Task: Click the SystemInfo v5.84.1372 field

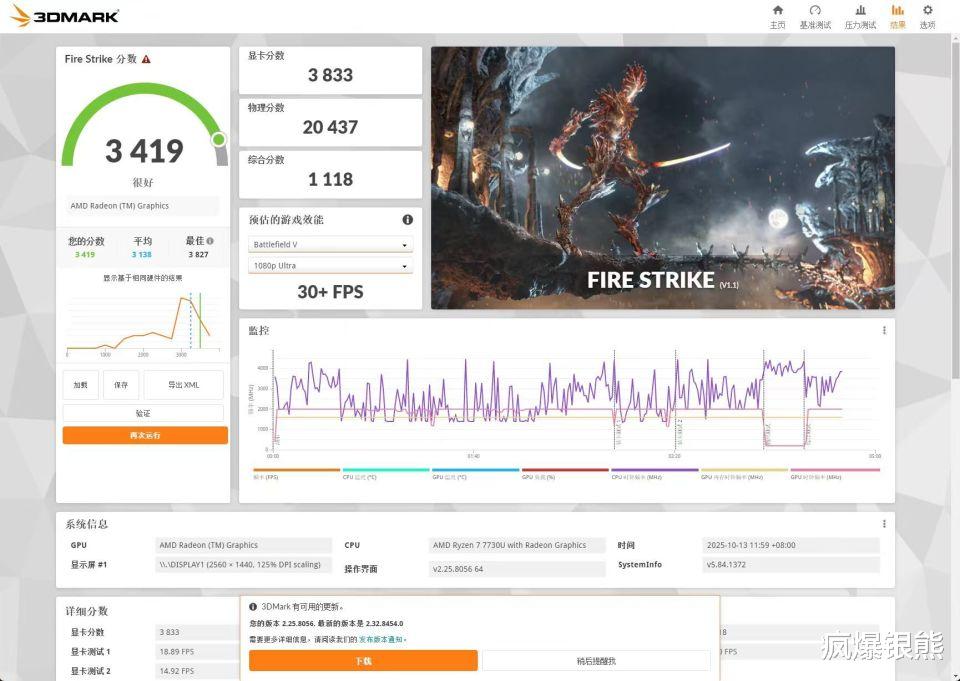Action: click(791, 565)
